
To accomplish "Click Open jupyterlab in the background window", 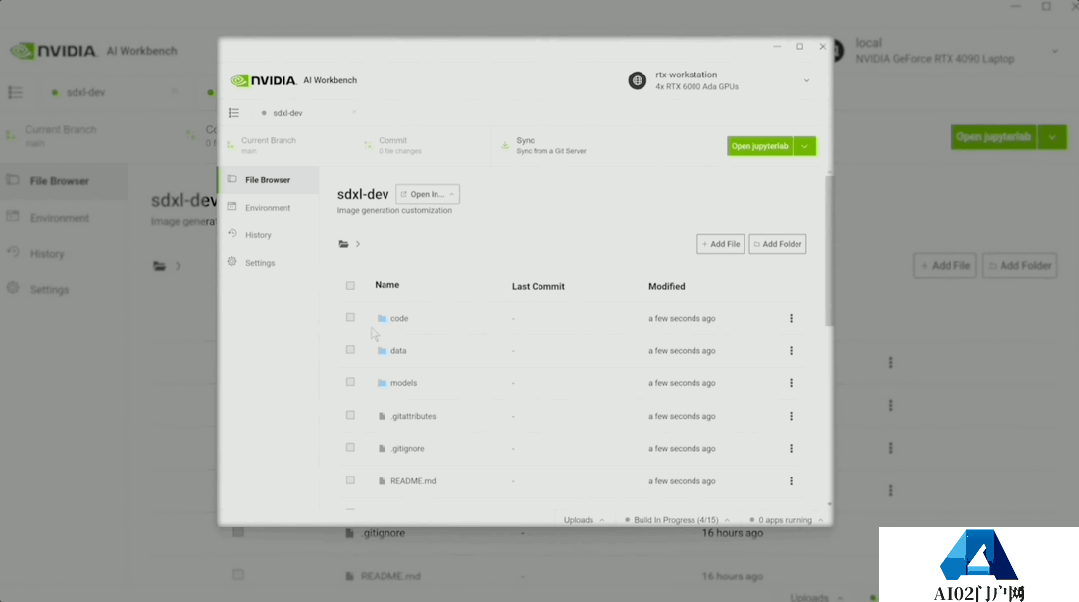I will click(994, 137).
